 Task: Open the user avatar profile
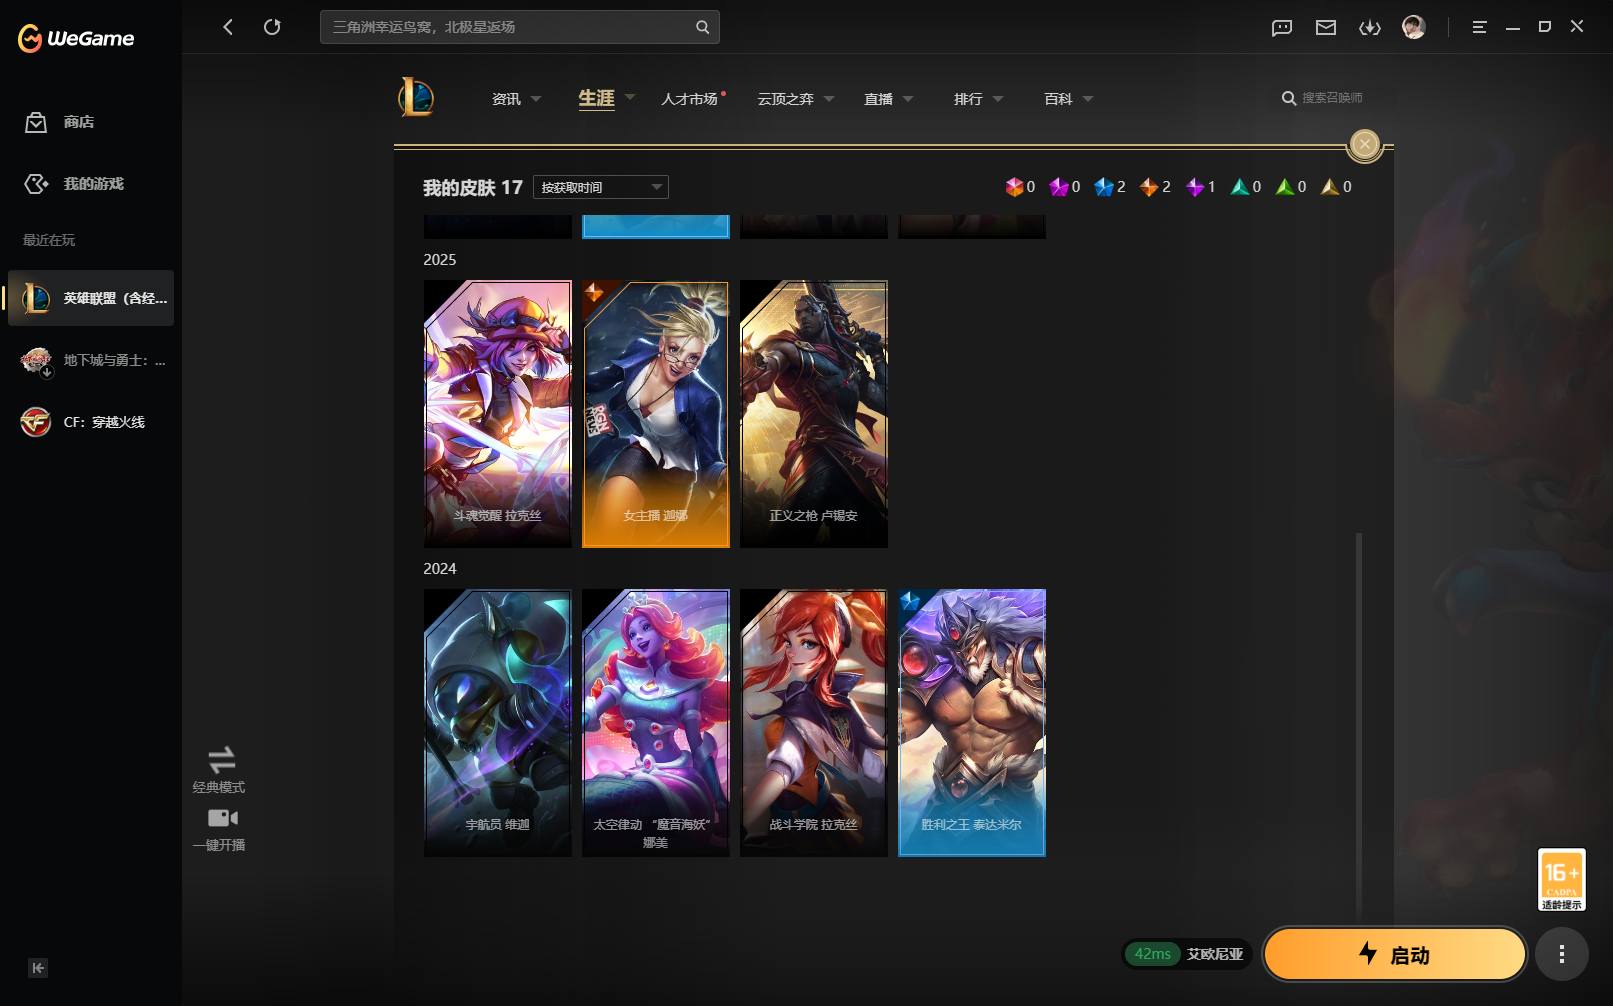1414,27
